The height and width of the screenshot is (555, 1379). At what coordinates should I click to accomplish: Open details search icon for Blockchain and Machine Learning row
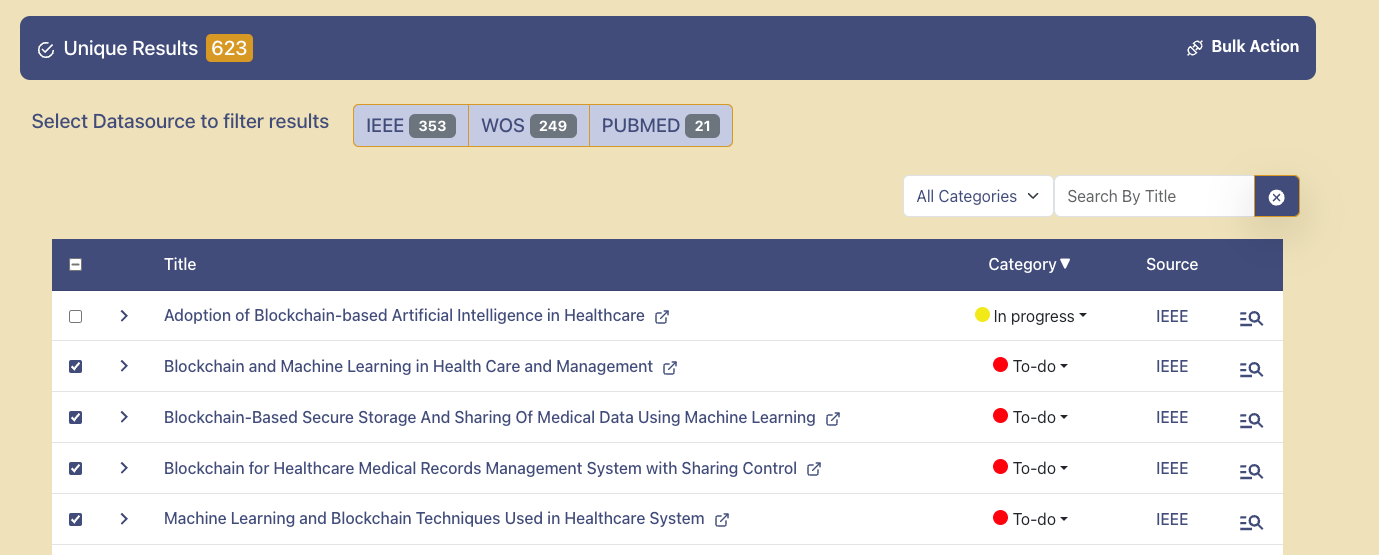1251,369
